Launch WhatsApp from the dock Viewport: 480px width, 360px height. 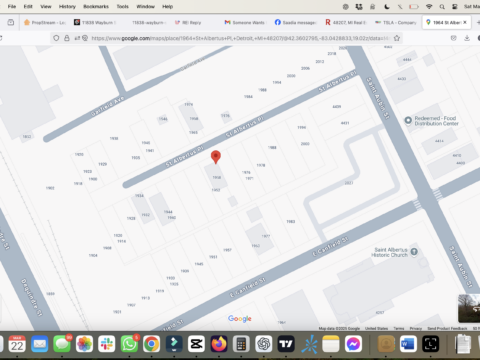[129, 344]
